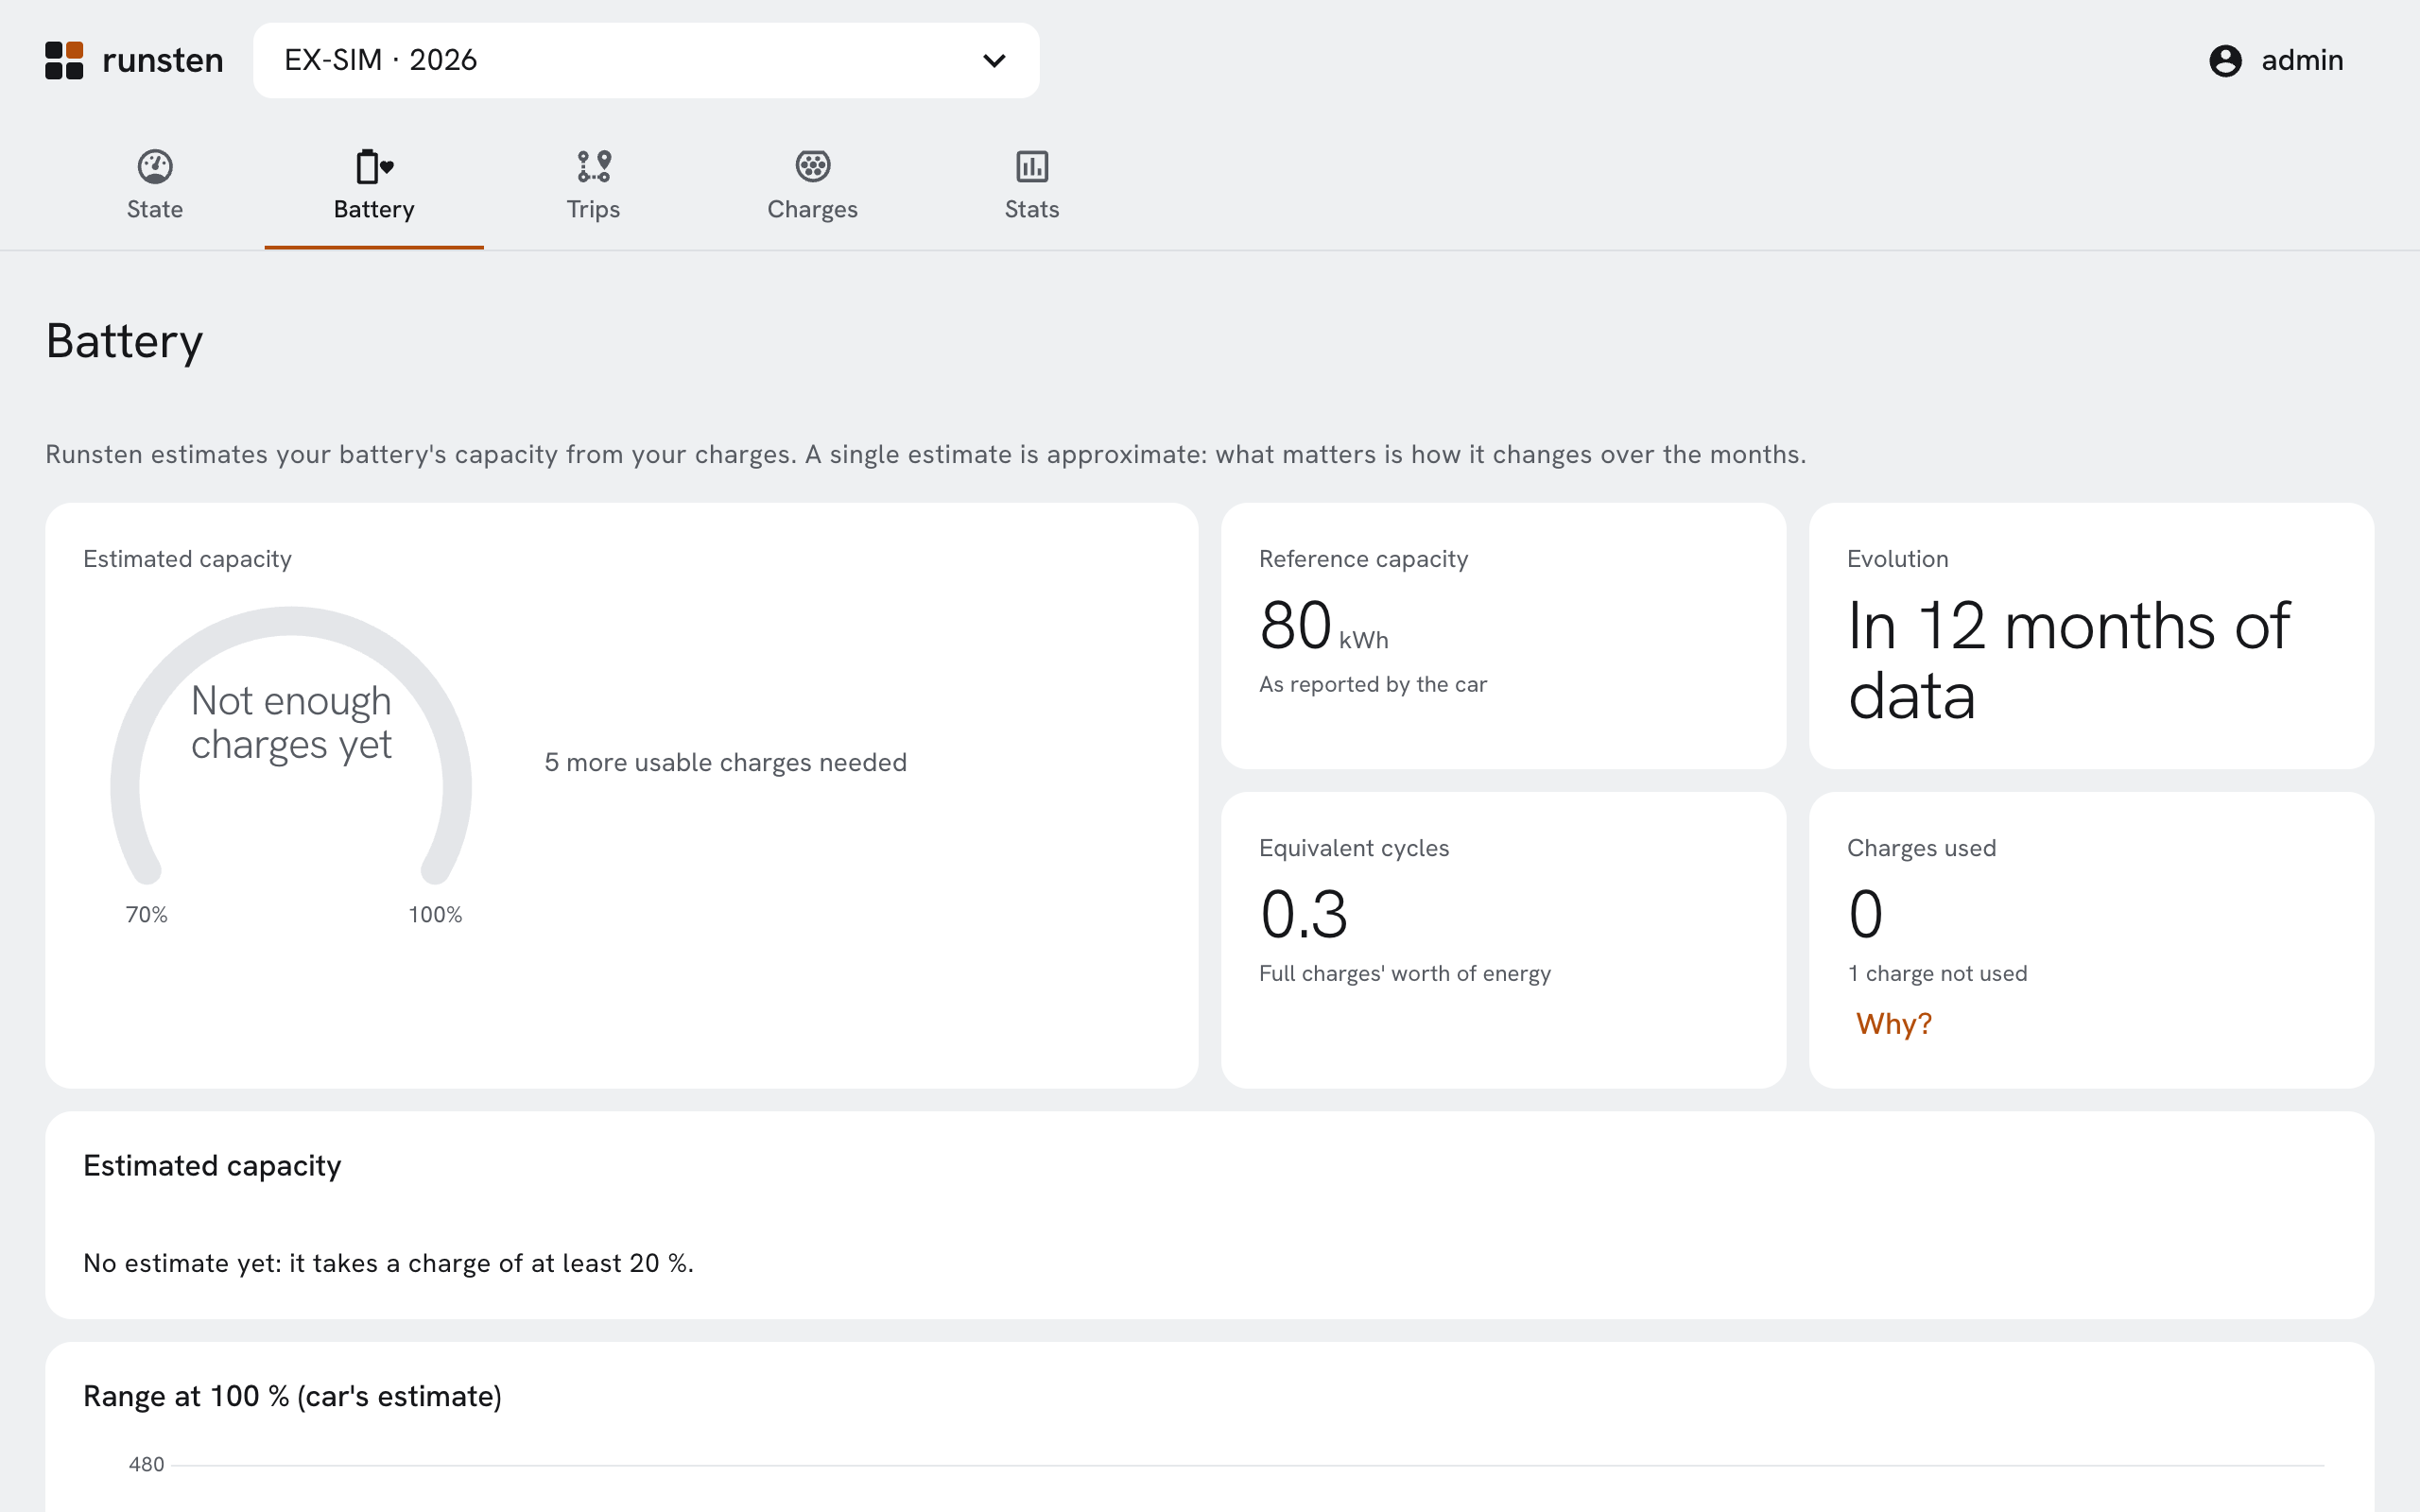Click the Battery page heading
The width and height of the screenshot is (2420, 1512).
click(124, 341)
